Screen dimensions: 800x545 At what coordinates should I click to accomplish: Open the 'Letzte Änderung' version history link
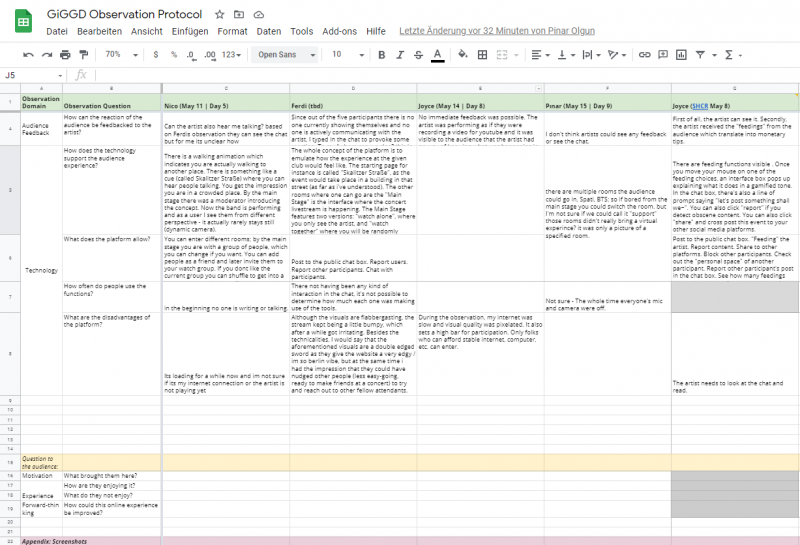(496, 31)
